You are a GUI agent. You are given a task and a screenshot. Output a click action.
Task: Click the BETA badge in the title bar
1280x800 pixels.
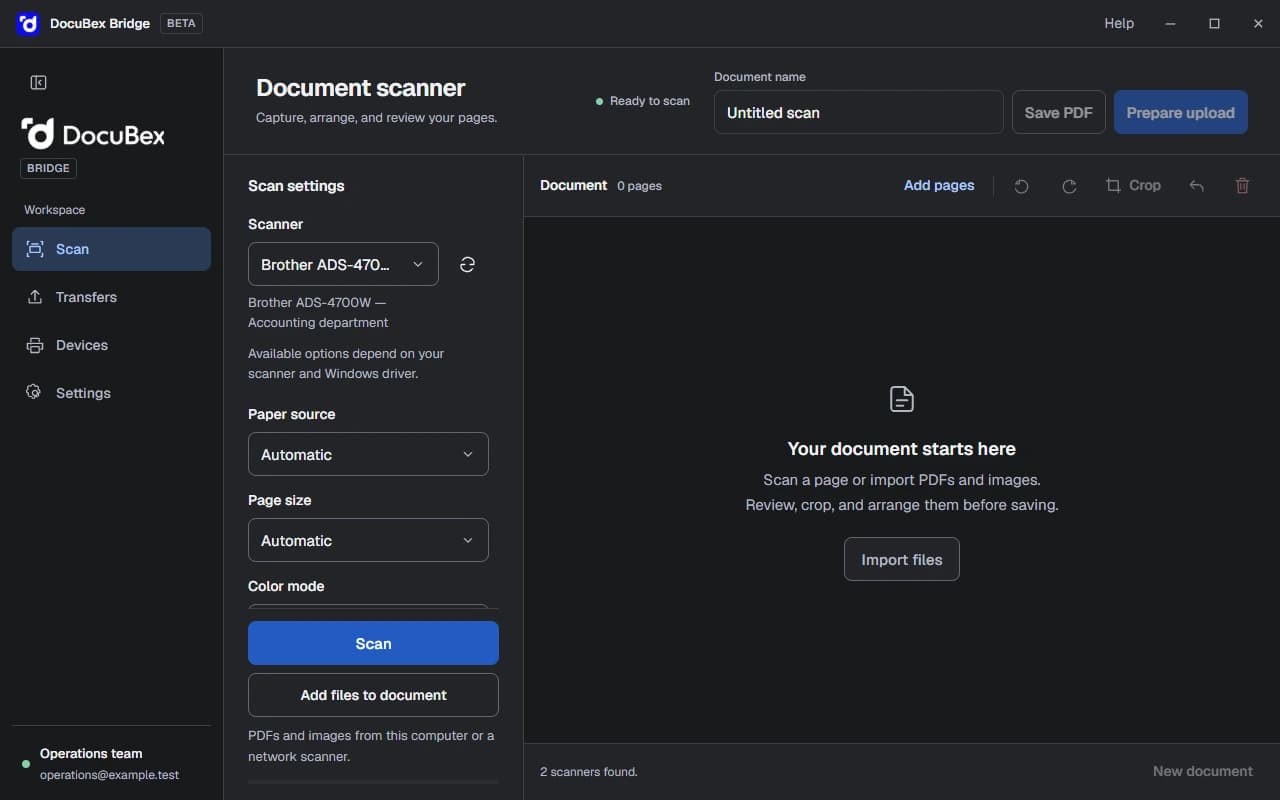[181, 23]
